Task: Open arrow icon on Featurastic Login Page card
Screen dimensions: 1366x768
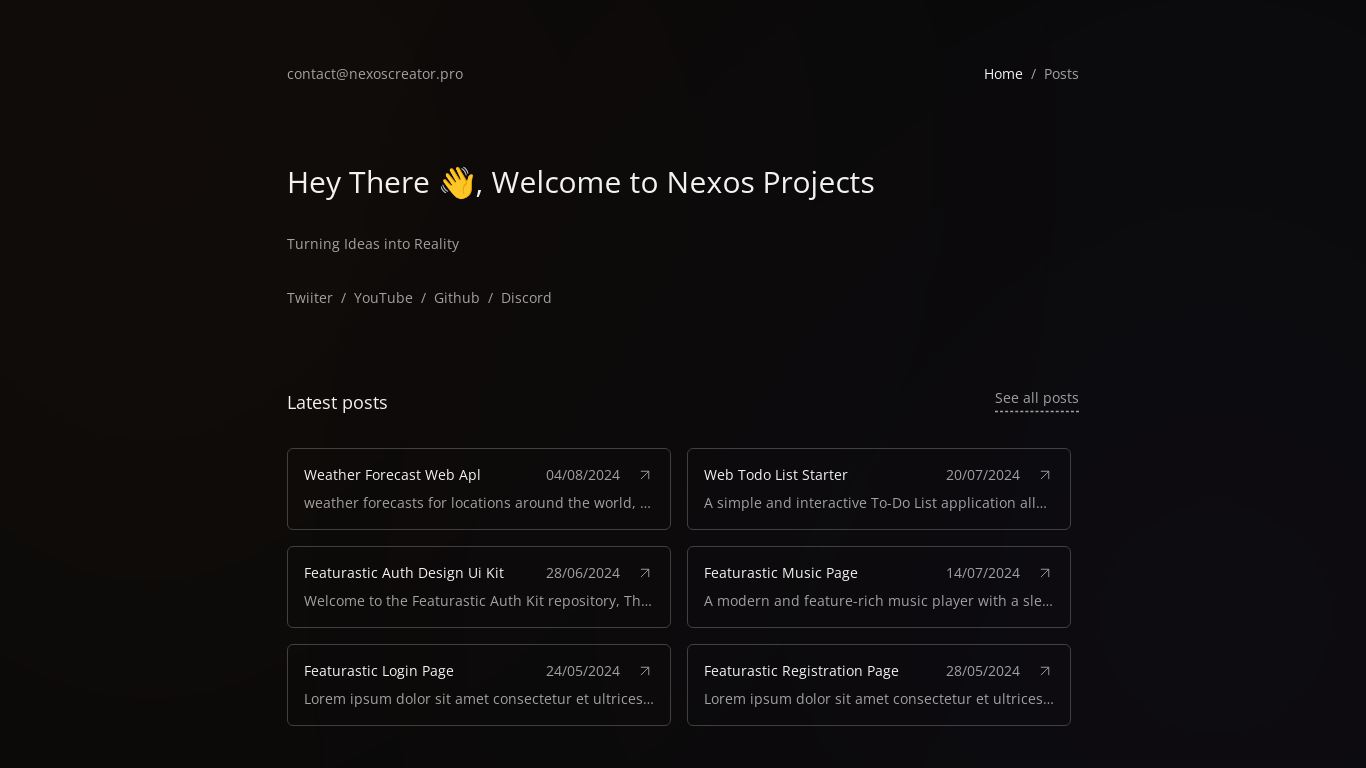Action: click(x=645, y=671)
